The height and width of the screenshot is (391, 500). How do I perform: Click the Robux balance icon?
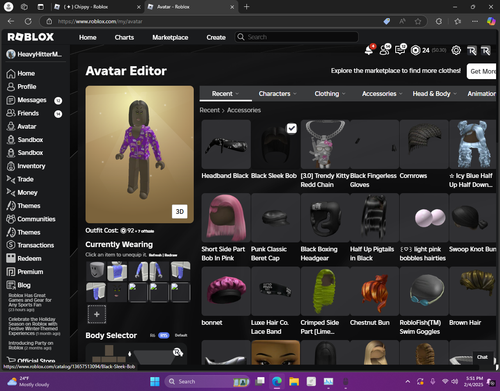(x=415, y=50)
